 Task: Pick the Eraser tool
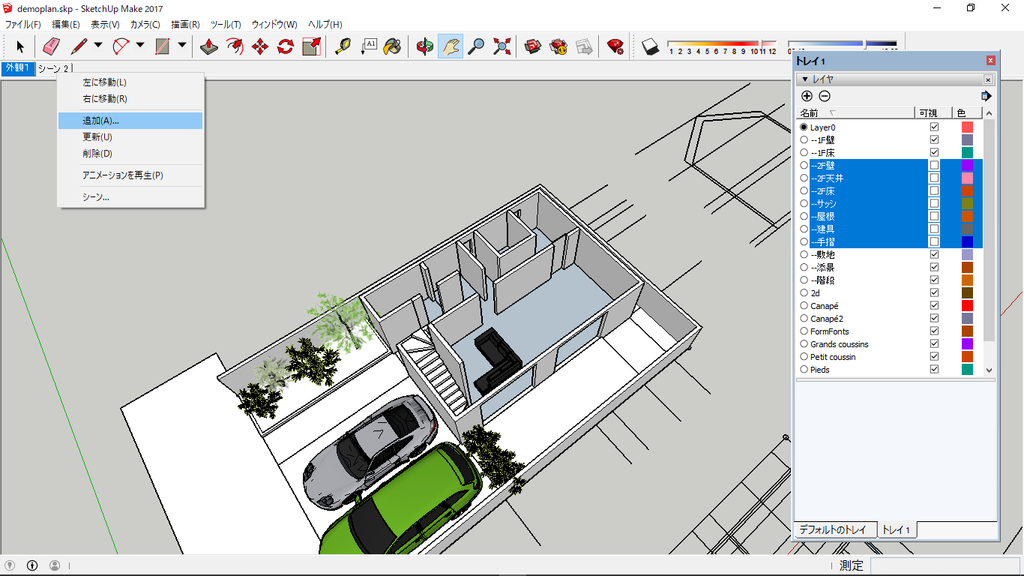(x=51, y=46)
